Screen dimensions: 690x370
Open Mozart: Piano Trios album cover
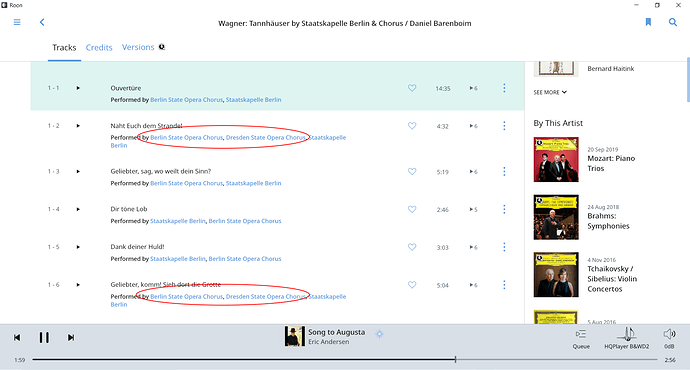click(556, 159)
